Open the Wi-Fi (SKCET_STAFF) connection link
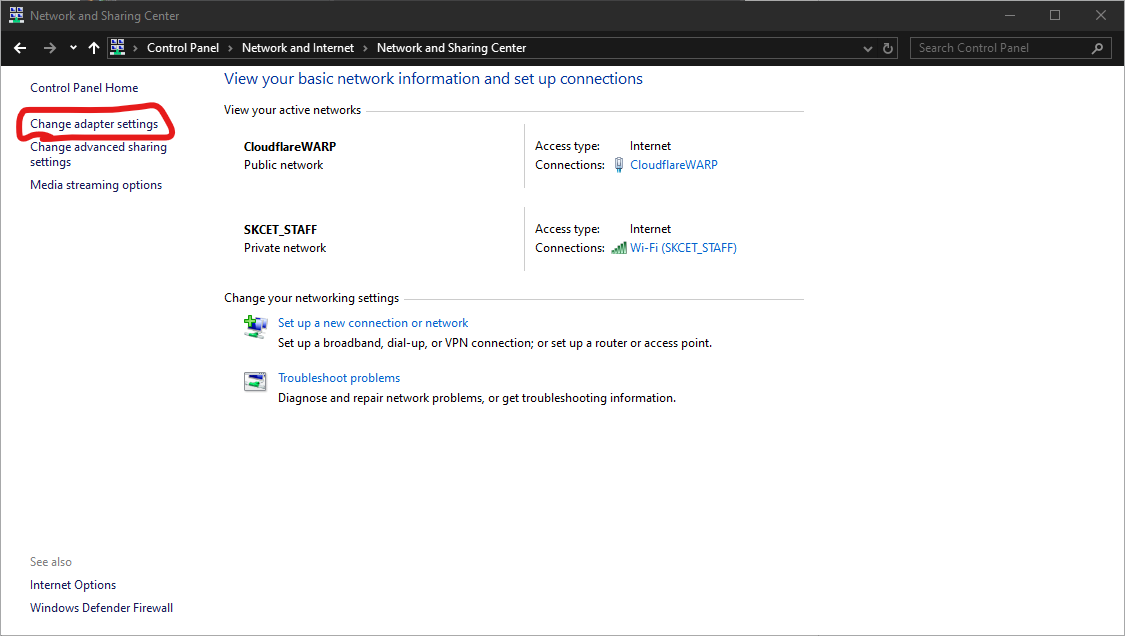The width and height of the screenshot is (1125, 636). 683,248
